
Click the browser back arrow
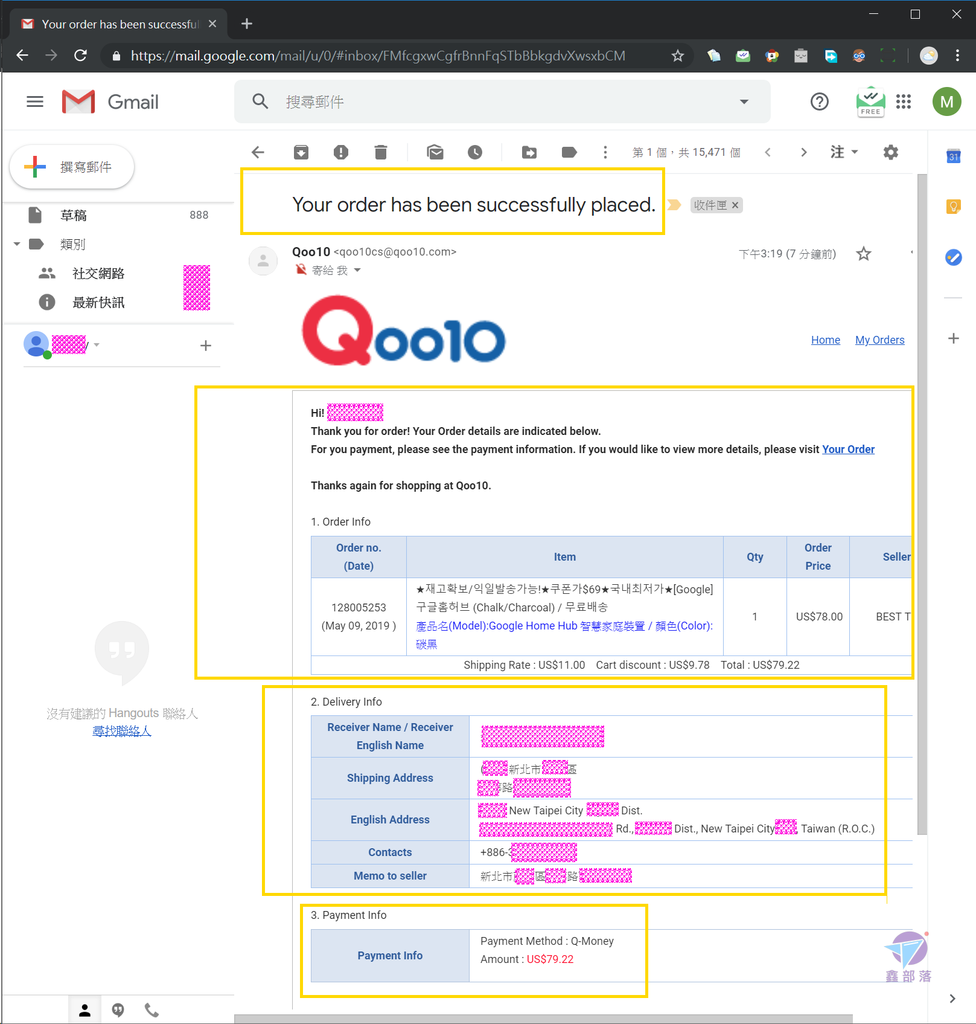(x=22, y=56)
